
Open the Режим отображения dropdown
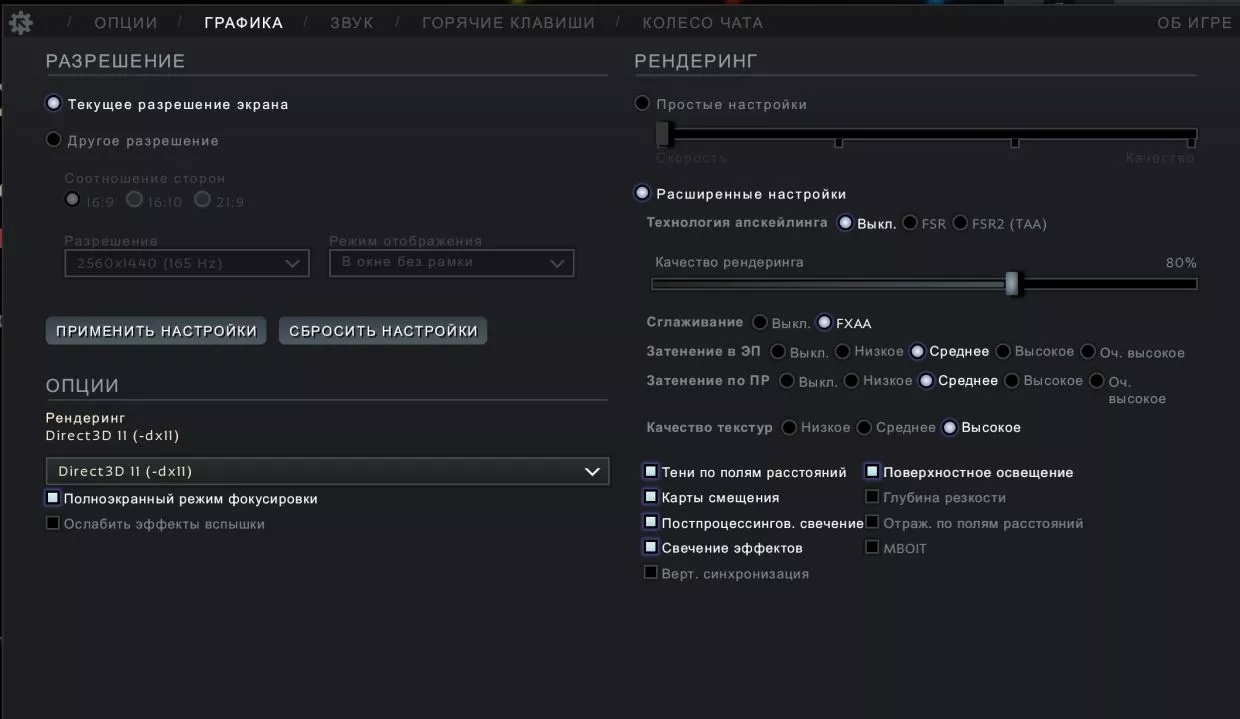pos(451,263)
